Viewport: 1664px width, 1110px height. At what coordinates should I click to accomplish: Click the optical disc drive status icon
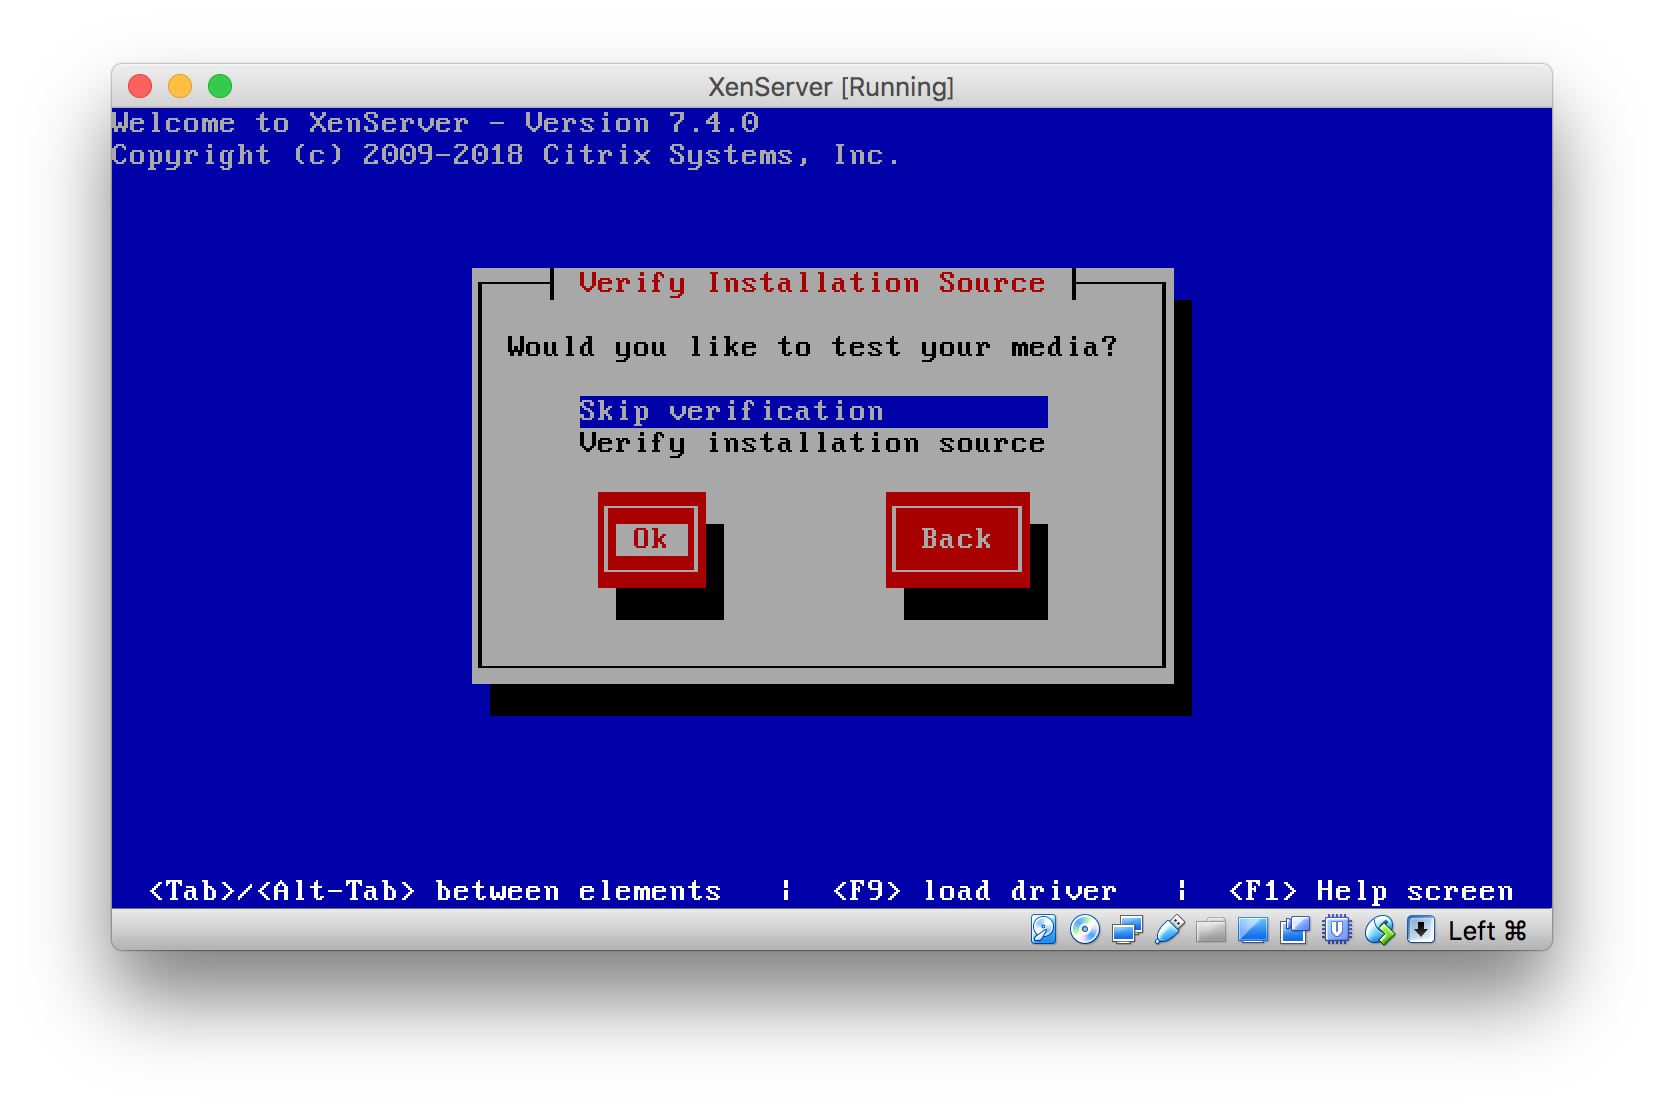[x=1085, y=930]
